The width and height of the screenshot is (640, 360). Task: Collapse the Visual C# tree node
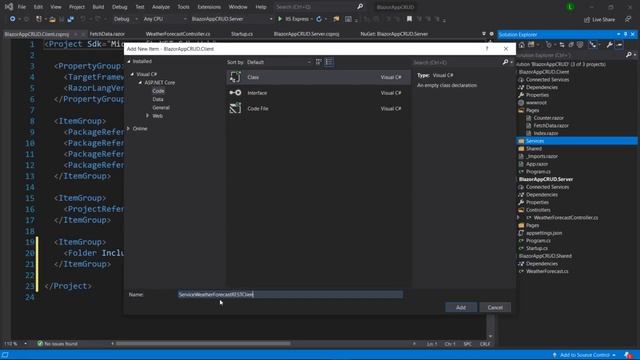click(132, 74)
